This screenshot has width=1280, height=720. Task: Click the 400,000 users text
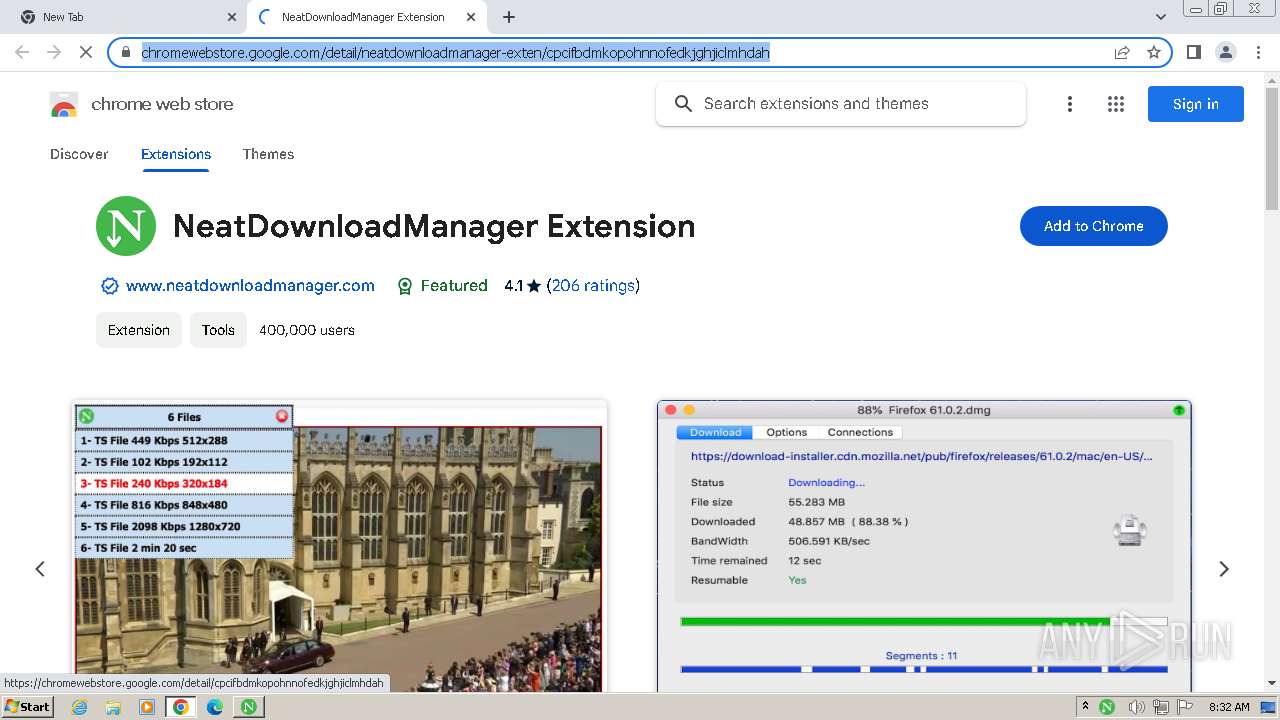(307, 330)
